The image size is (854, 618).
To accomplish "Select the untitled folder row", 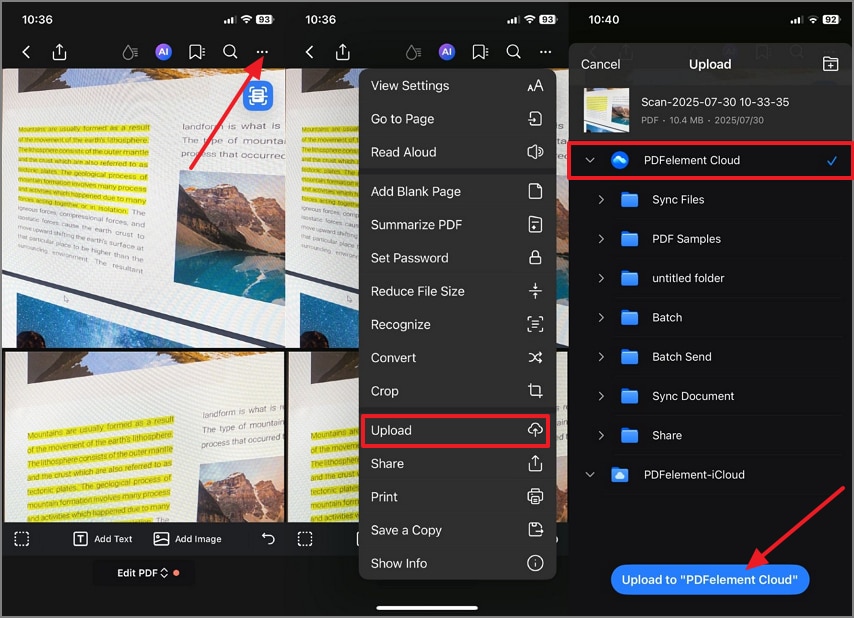I will coord(710,278).
